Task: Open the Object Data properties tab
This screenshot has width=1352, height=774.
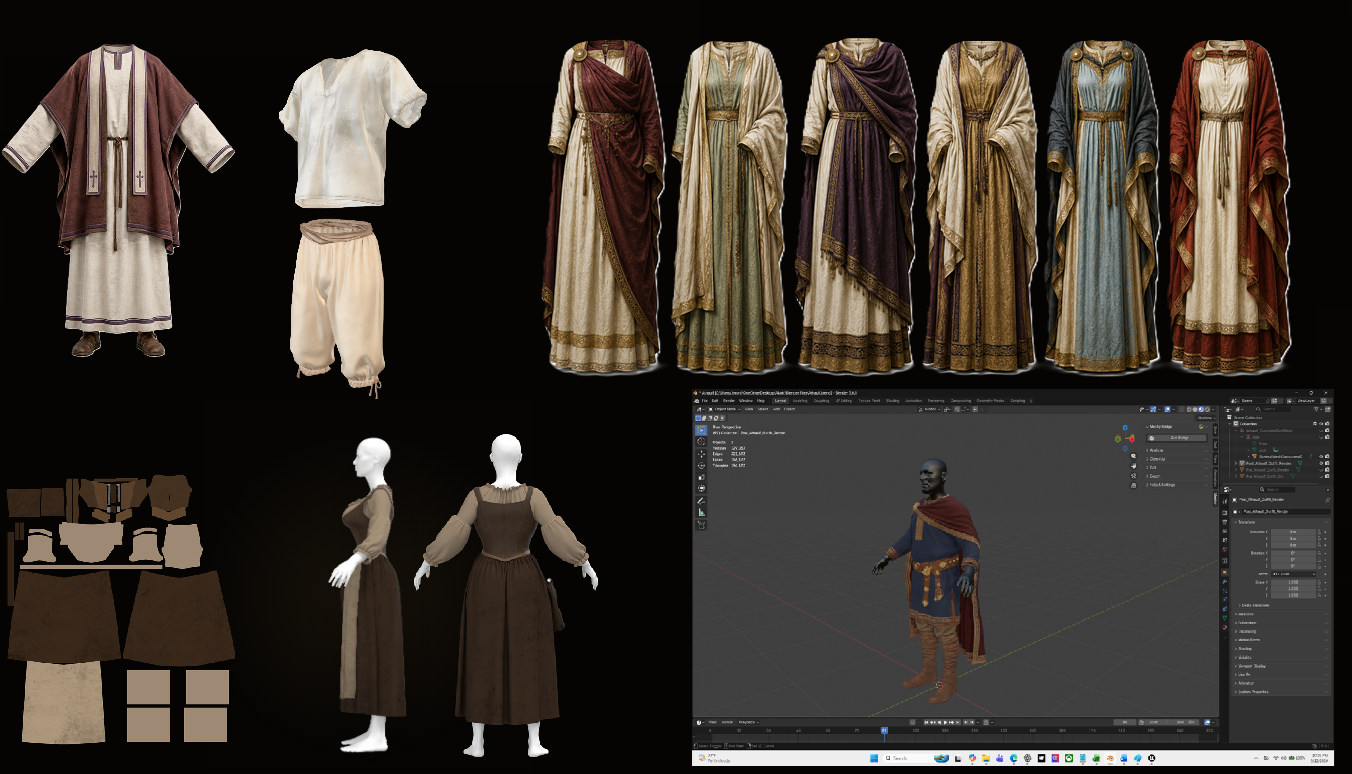Action: tap(1225, 618)
